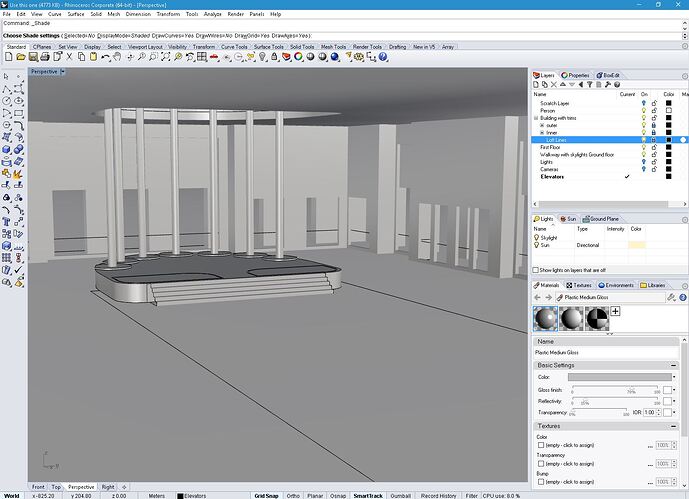
Task: Open the material Color dropdown arrow
Action: pyautogui.click(x=674, y=377)
